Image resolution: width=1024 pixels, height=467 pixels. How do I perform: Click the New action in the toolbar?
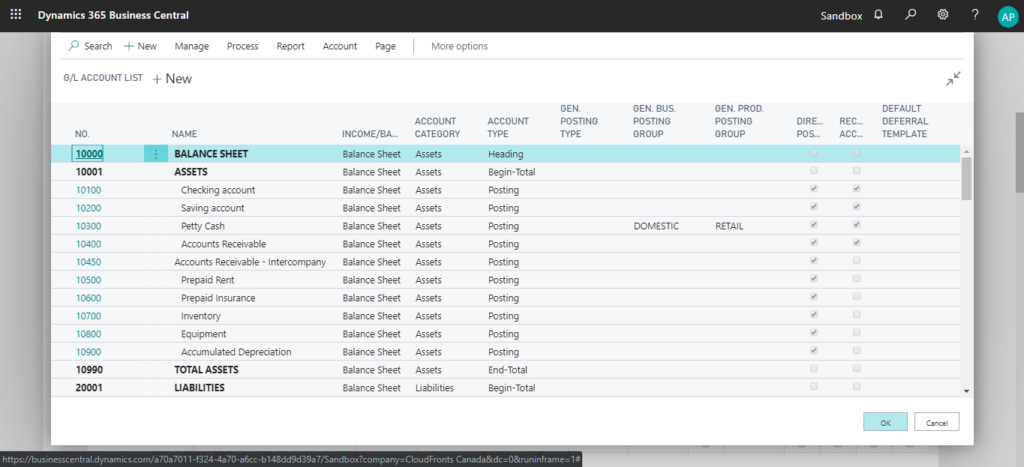(x=140, y=46)
